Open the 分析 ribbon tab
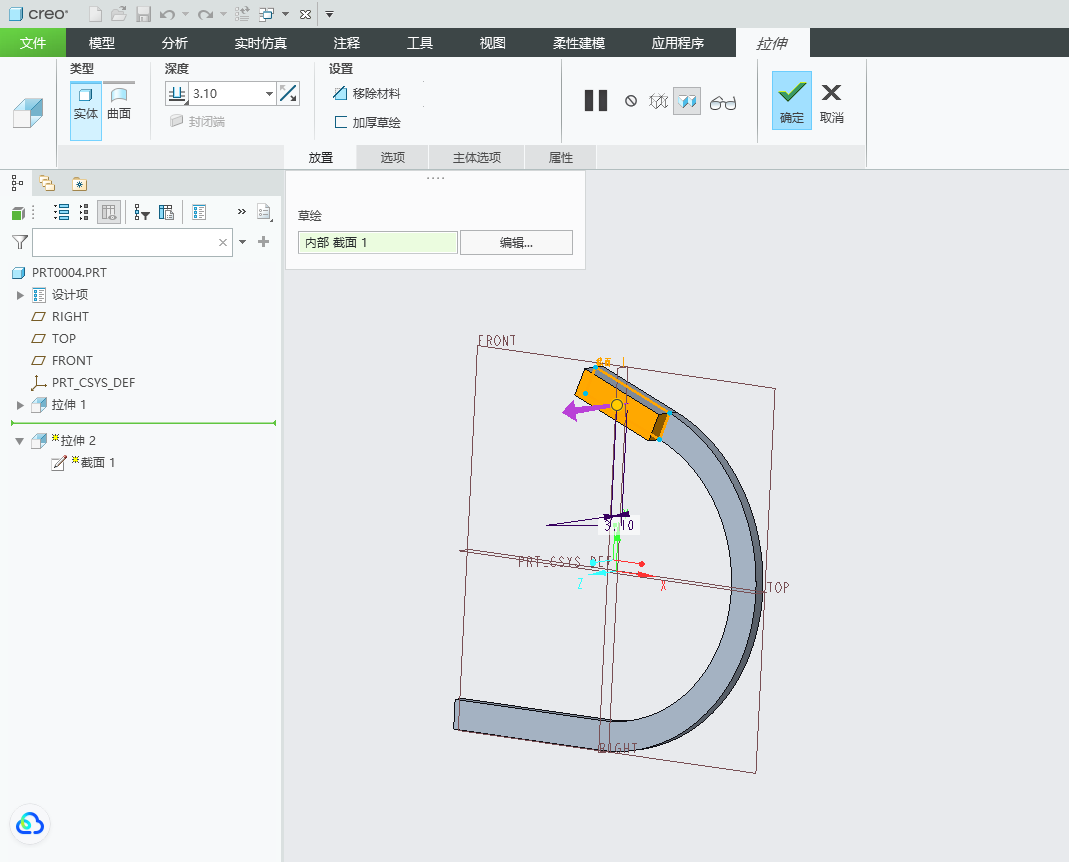 (x=175, y=43)
